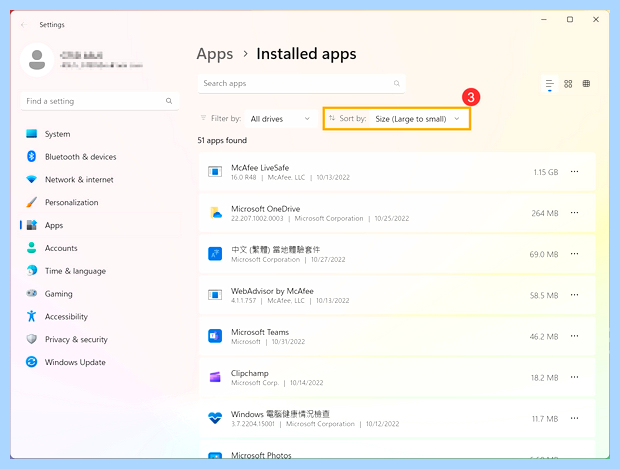Click the Search apps magnifier icon
The height and width of the screenshot is (469, 620).
(x=397, y=83)
